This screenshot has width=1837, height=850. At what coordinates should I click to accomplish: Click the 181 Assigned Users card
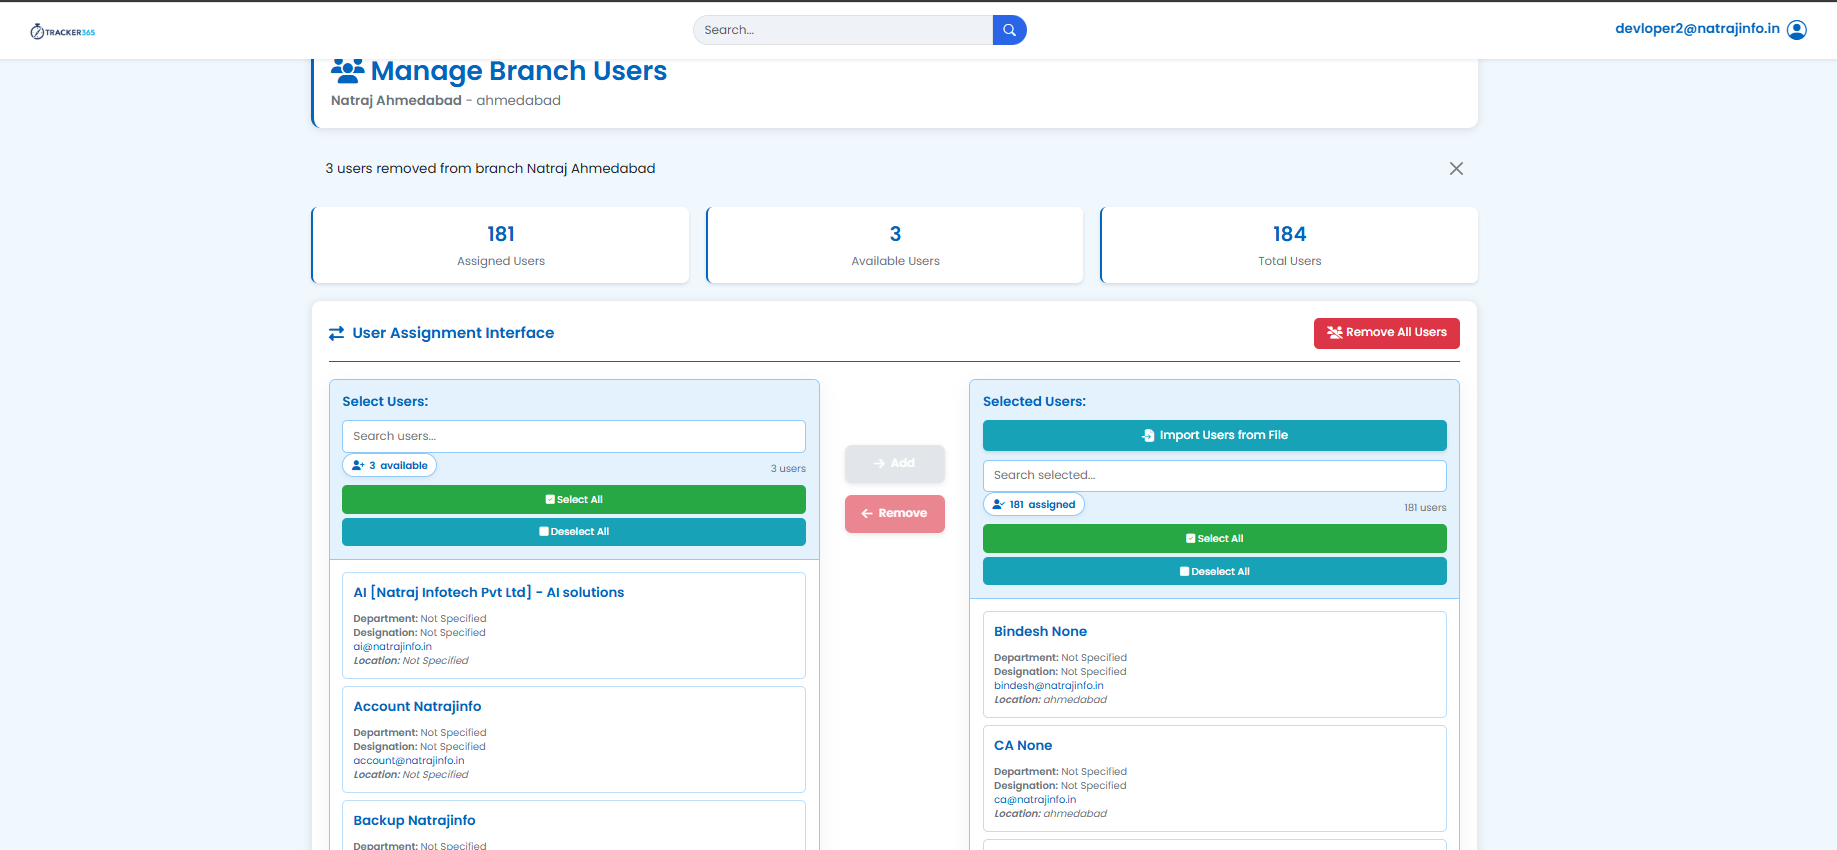[501, 245]
